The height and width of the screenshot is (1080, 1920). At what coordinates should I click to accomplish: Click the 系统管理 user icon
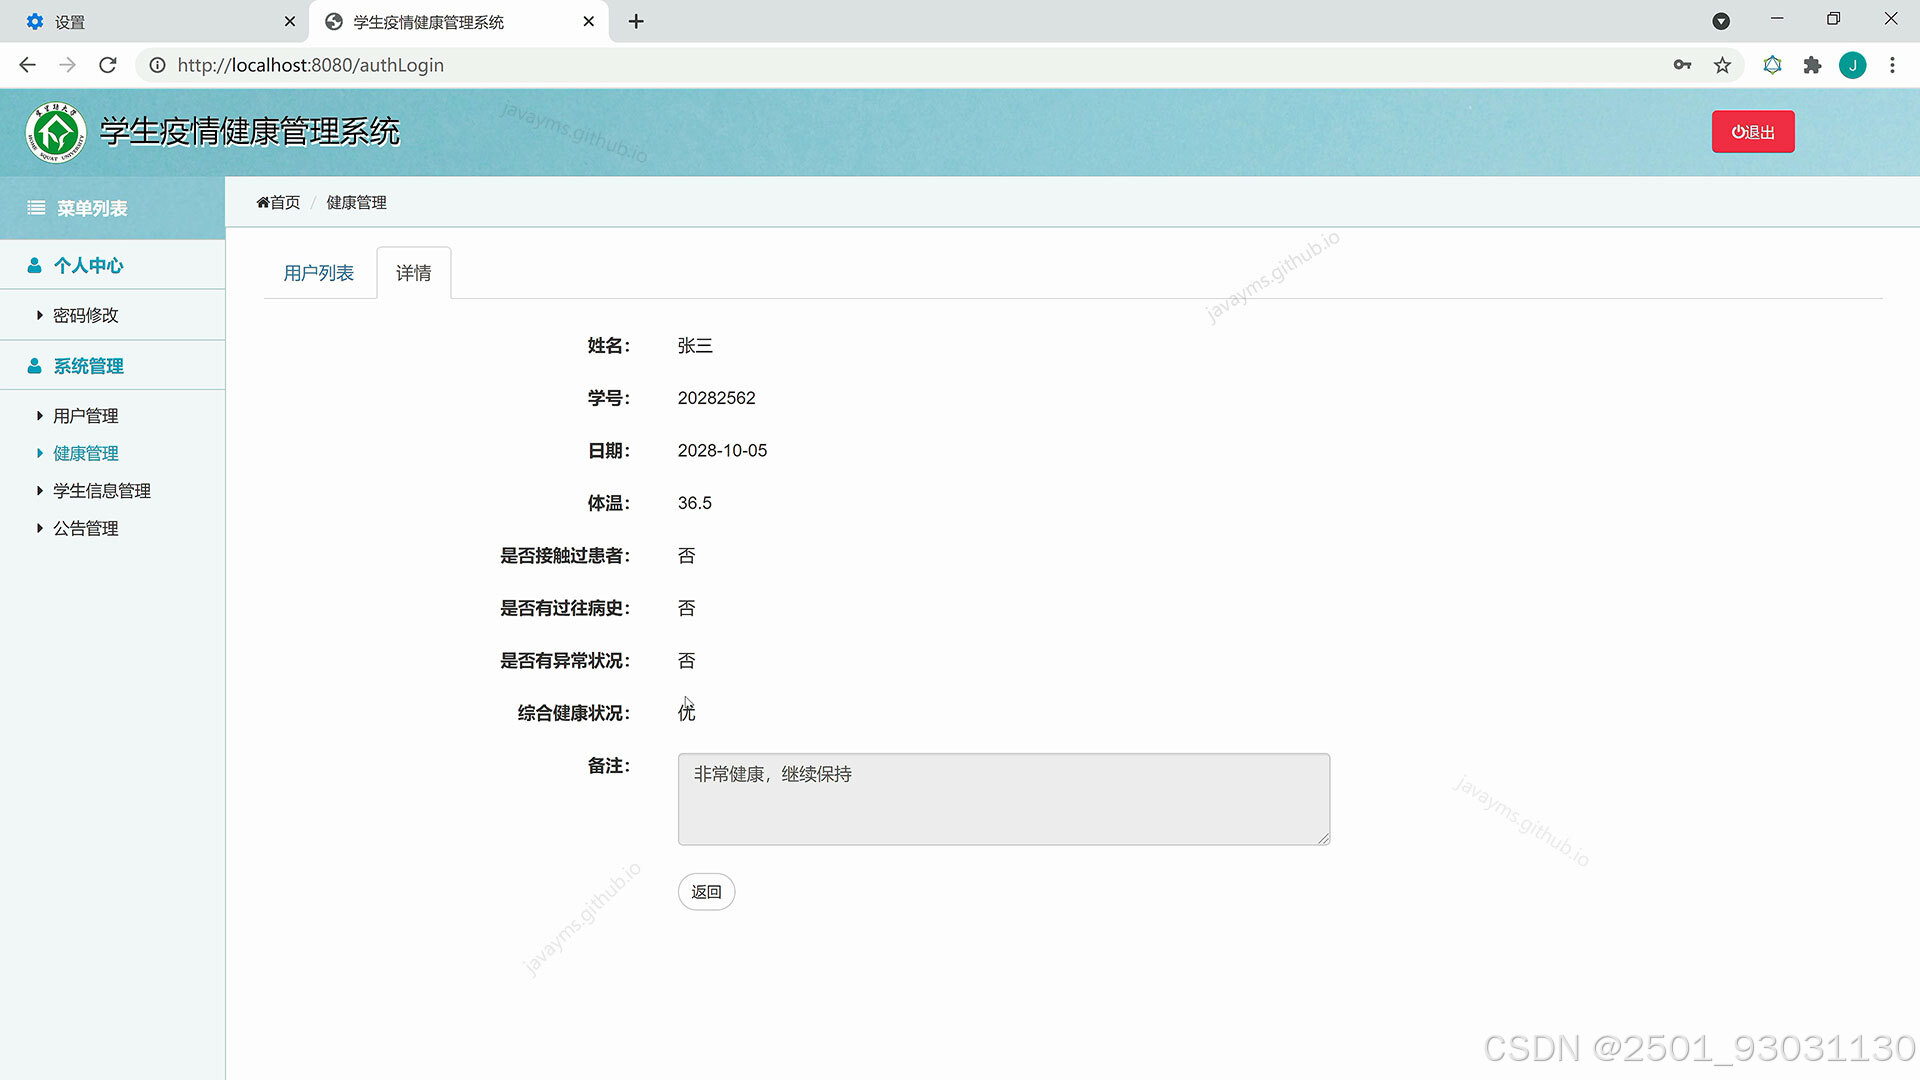pyautogui.click(x=34, y=366)
